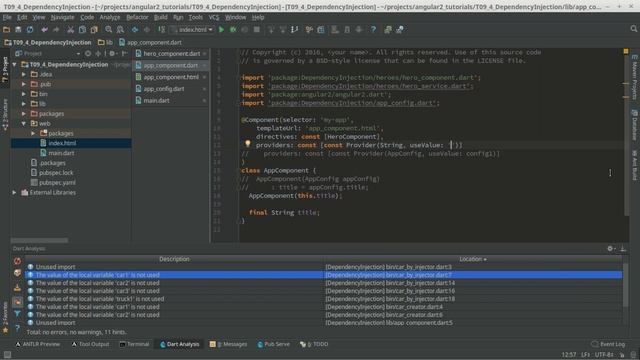The width and height of the screenshot is (640, 360).
Task: Switch to hero_component.dart editor tab
Action: pos(171,53)
